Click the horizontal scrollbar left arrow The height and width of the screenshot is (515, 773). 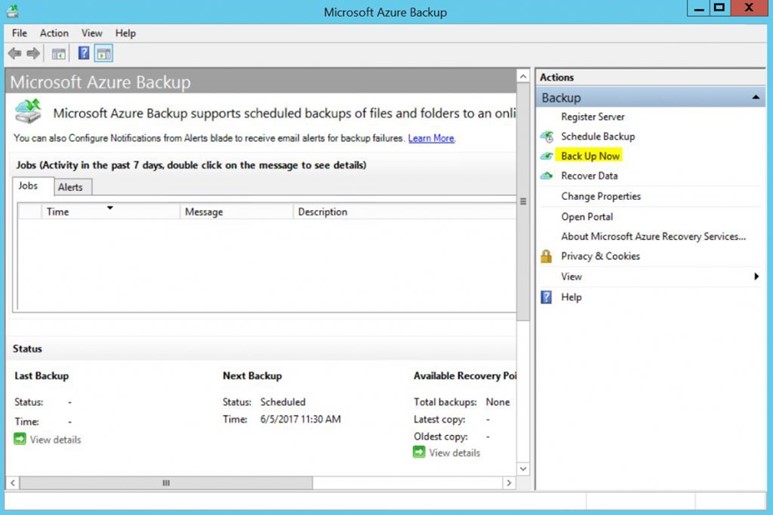[13, 483]
